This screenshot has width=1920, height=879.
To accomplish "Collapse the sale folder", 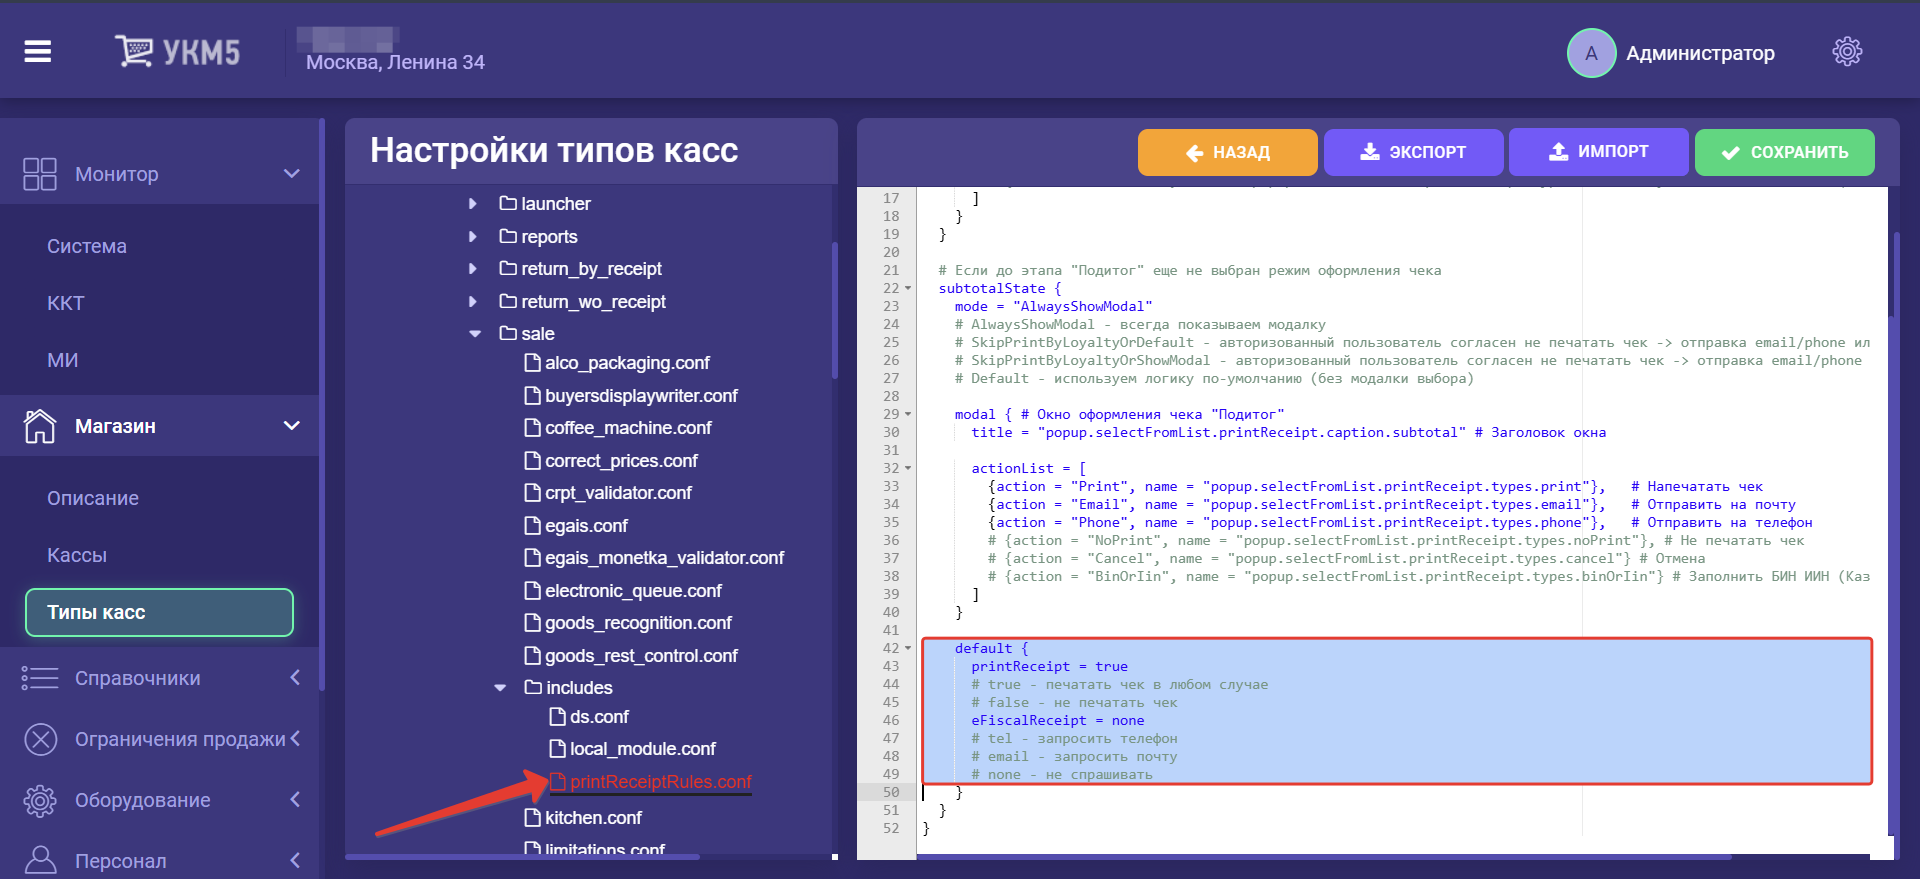I will [475, 334].
